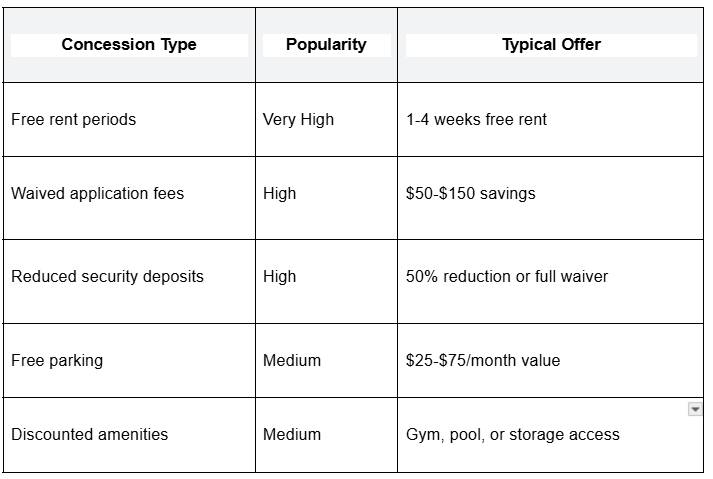Select the "$50-$150 savings" cell

tap(470, 194)
